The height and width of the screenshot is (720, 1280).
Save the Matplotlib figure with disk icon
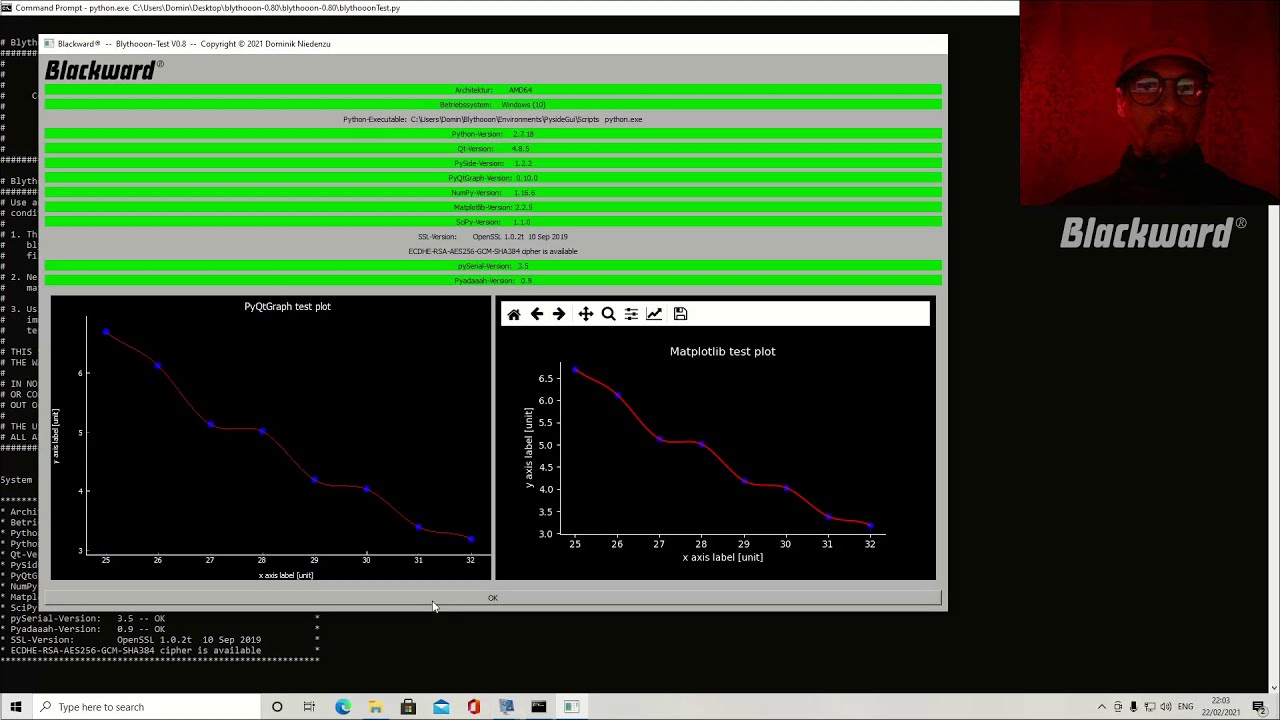click(680, 314)
